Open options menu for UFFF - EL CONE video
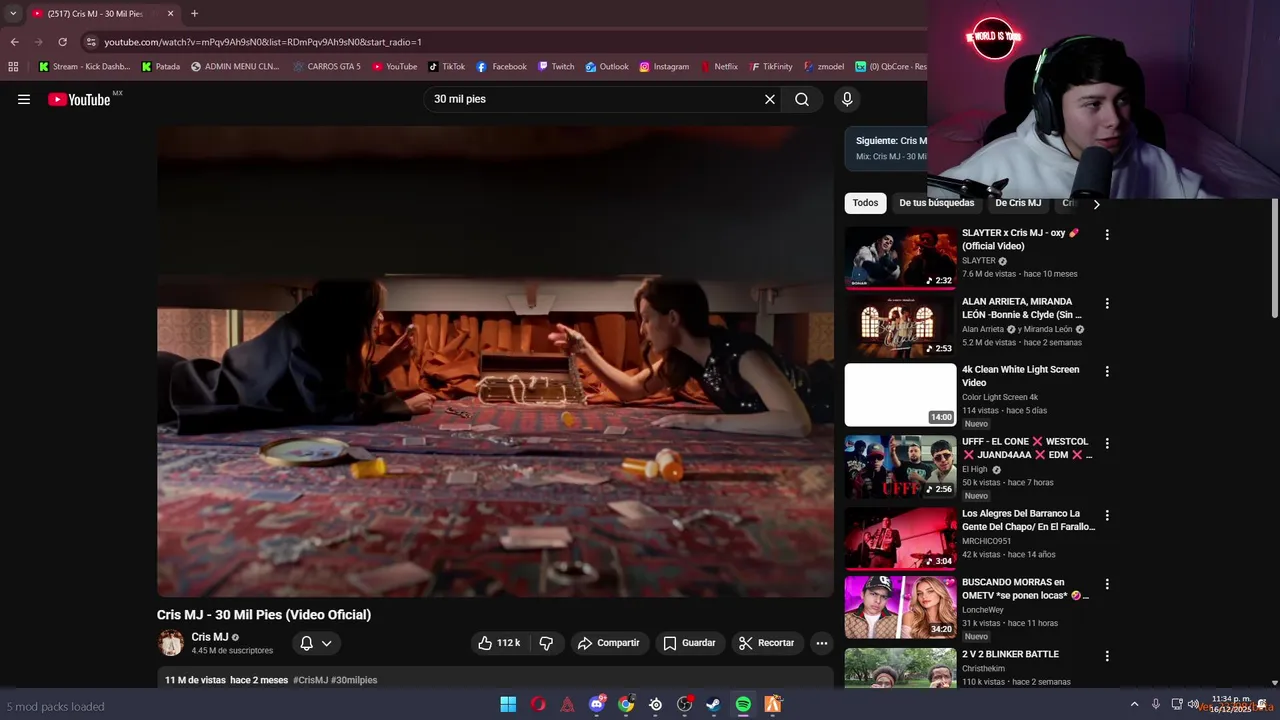 click(x=1106, y=443)
